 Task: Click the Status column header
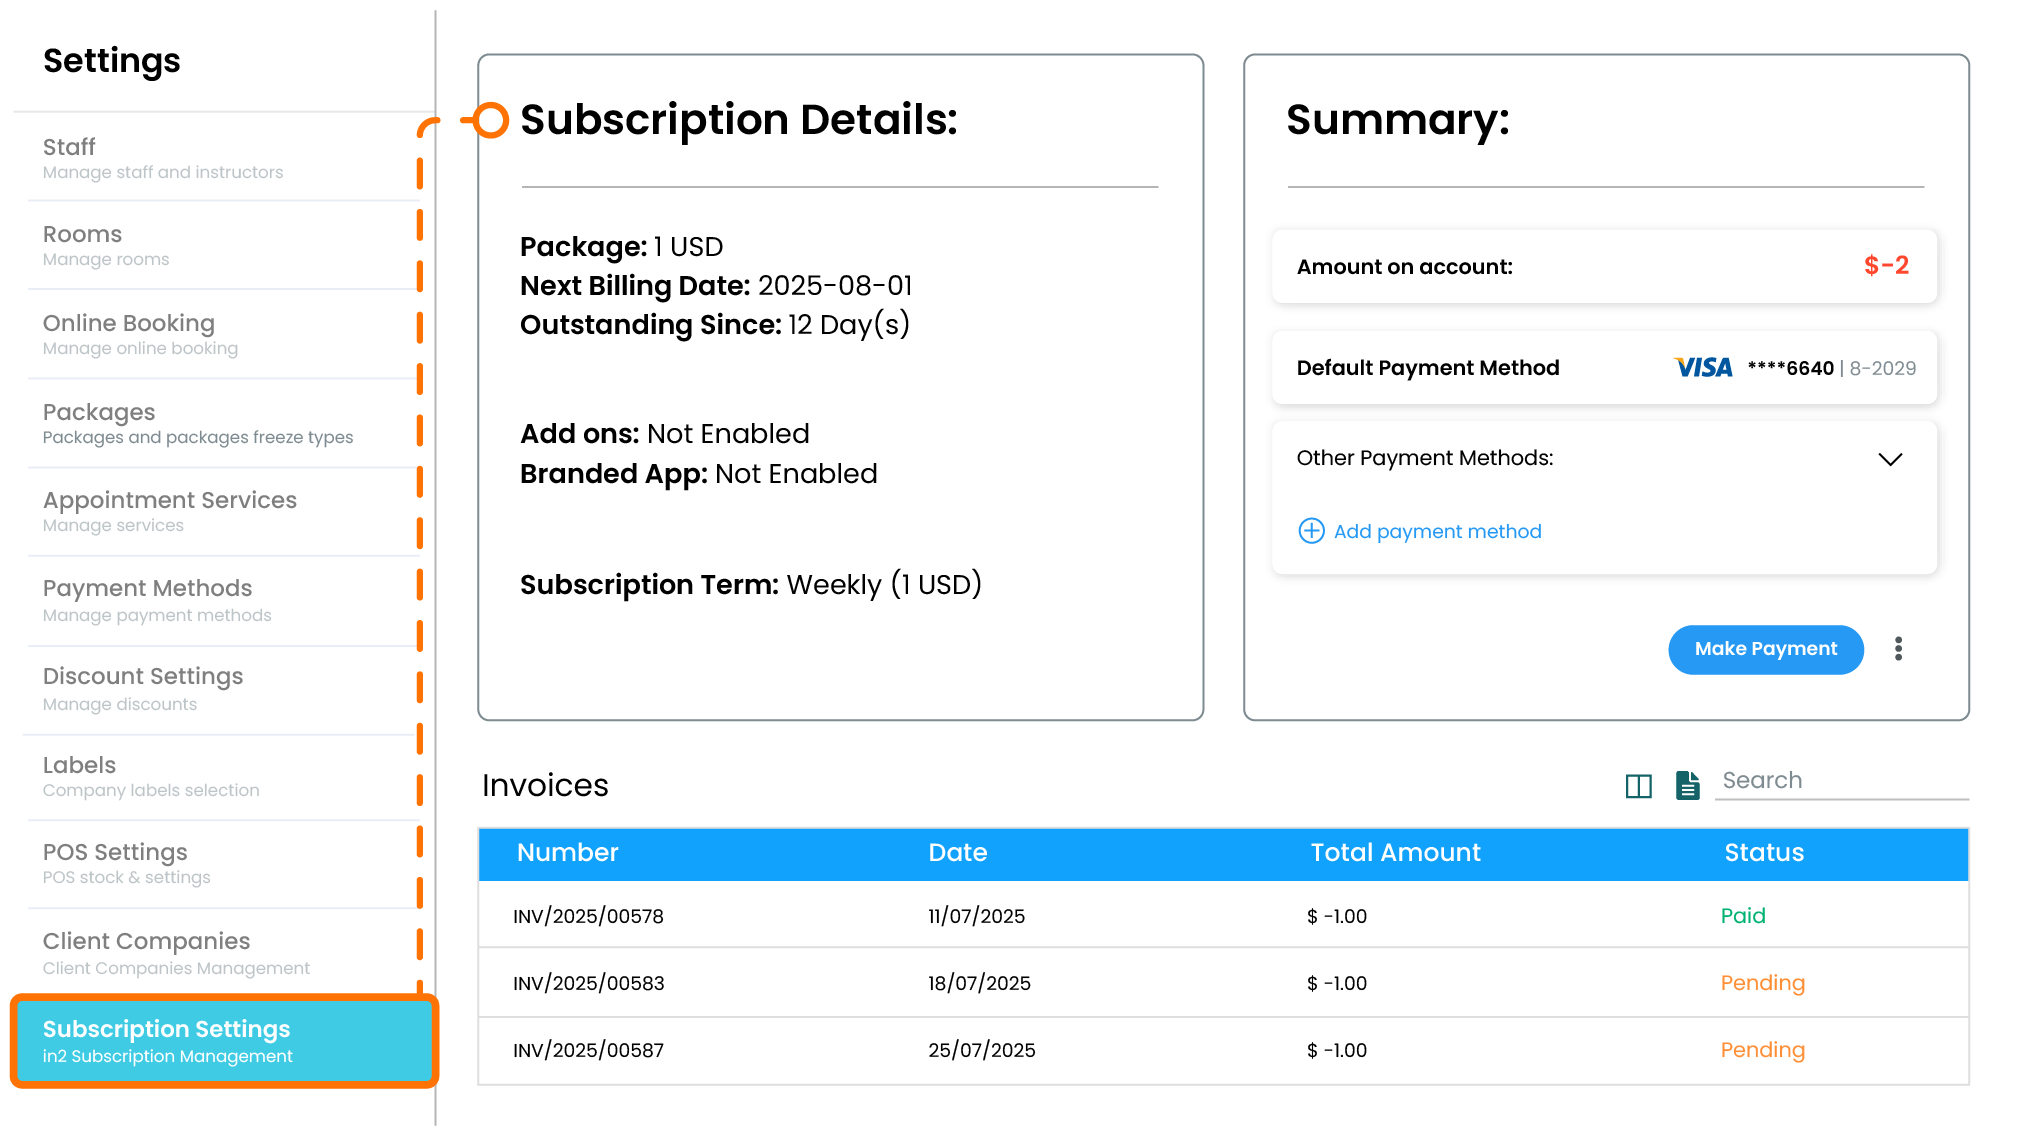1763,853
